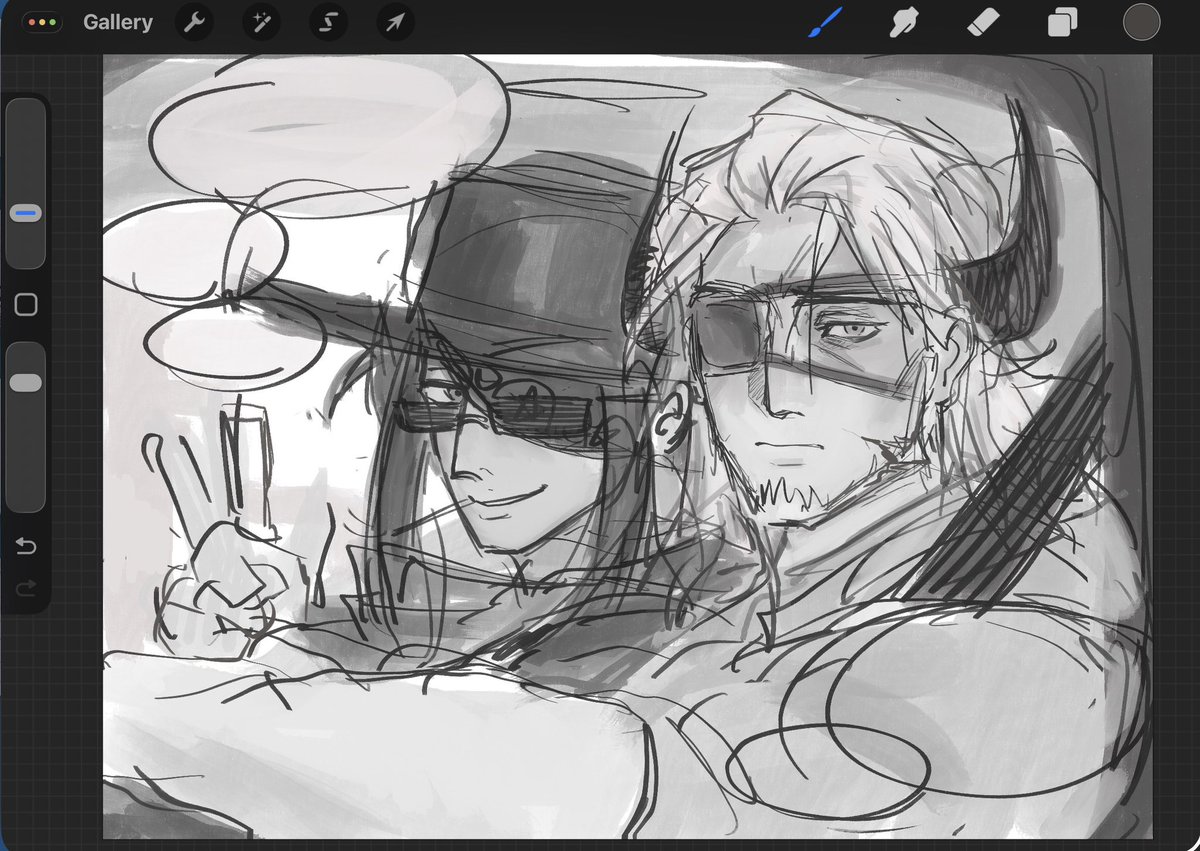This screenshot has width=1200, height=851.
Task: Select the Brush tool
Action: (825, 21)
